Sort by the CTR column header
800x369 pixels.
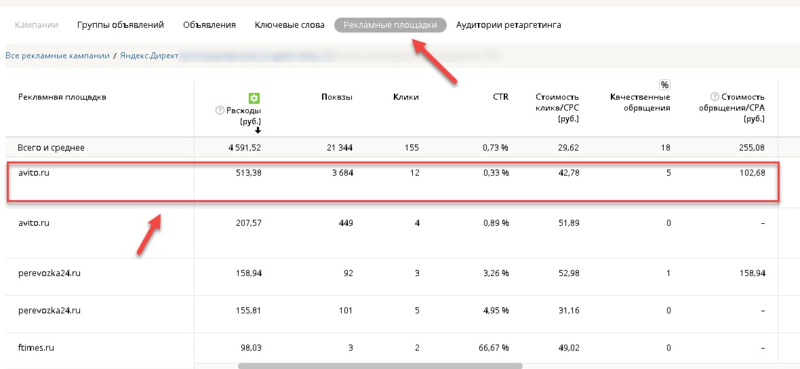[x=501, y=97]
